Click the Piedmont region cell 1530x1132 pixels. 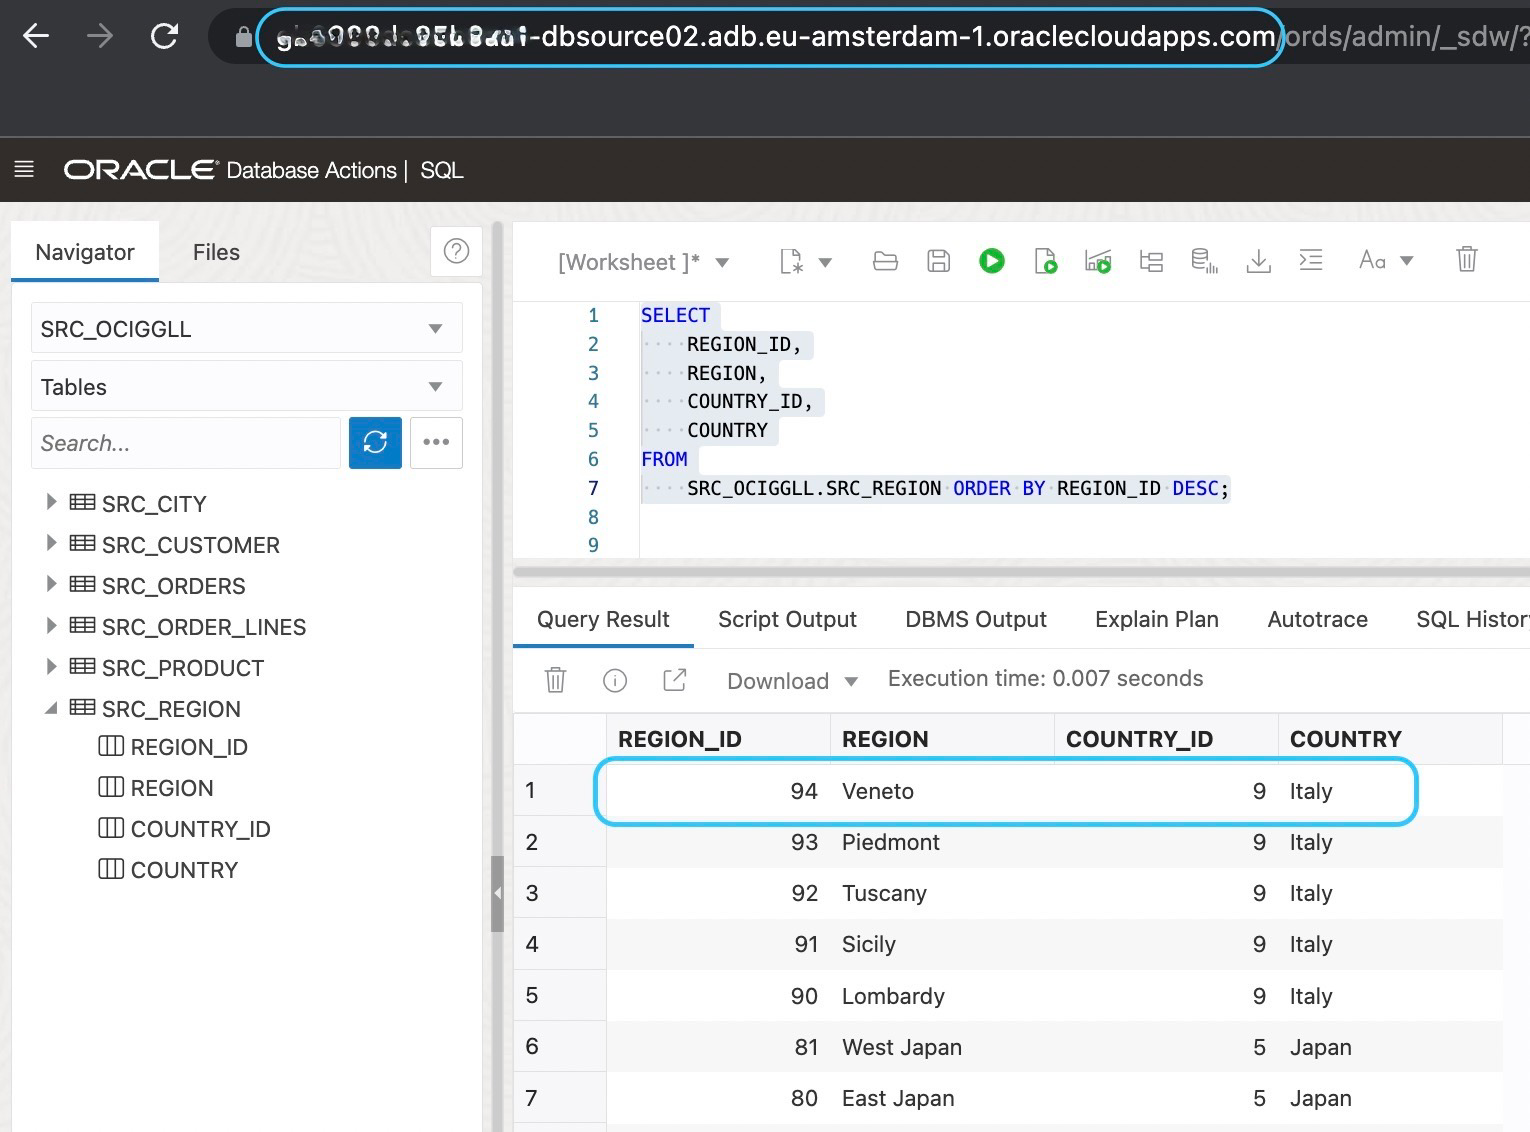click(x=942, y=842)
